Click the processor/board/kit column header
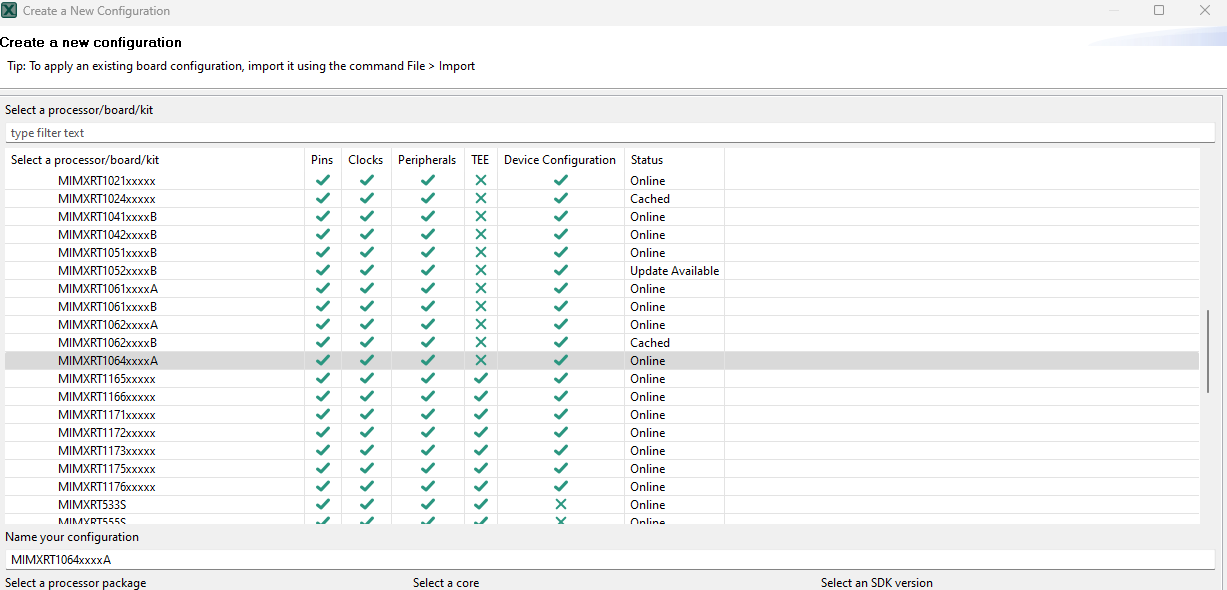Screen dimensions: 1227x590 pyautogui.click(x=154, y=160)
